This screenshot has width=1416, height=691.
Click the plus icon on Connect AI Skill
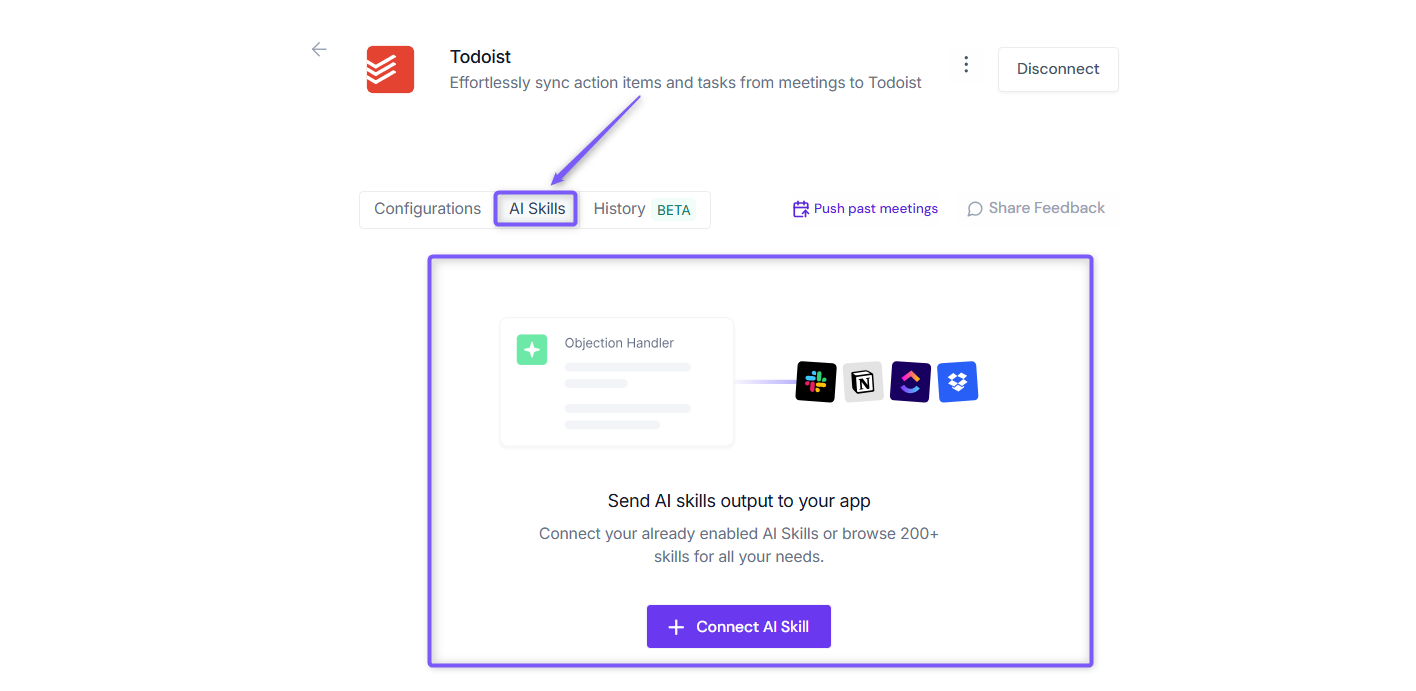pos(676,627)
